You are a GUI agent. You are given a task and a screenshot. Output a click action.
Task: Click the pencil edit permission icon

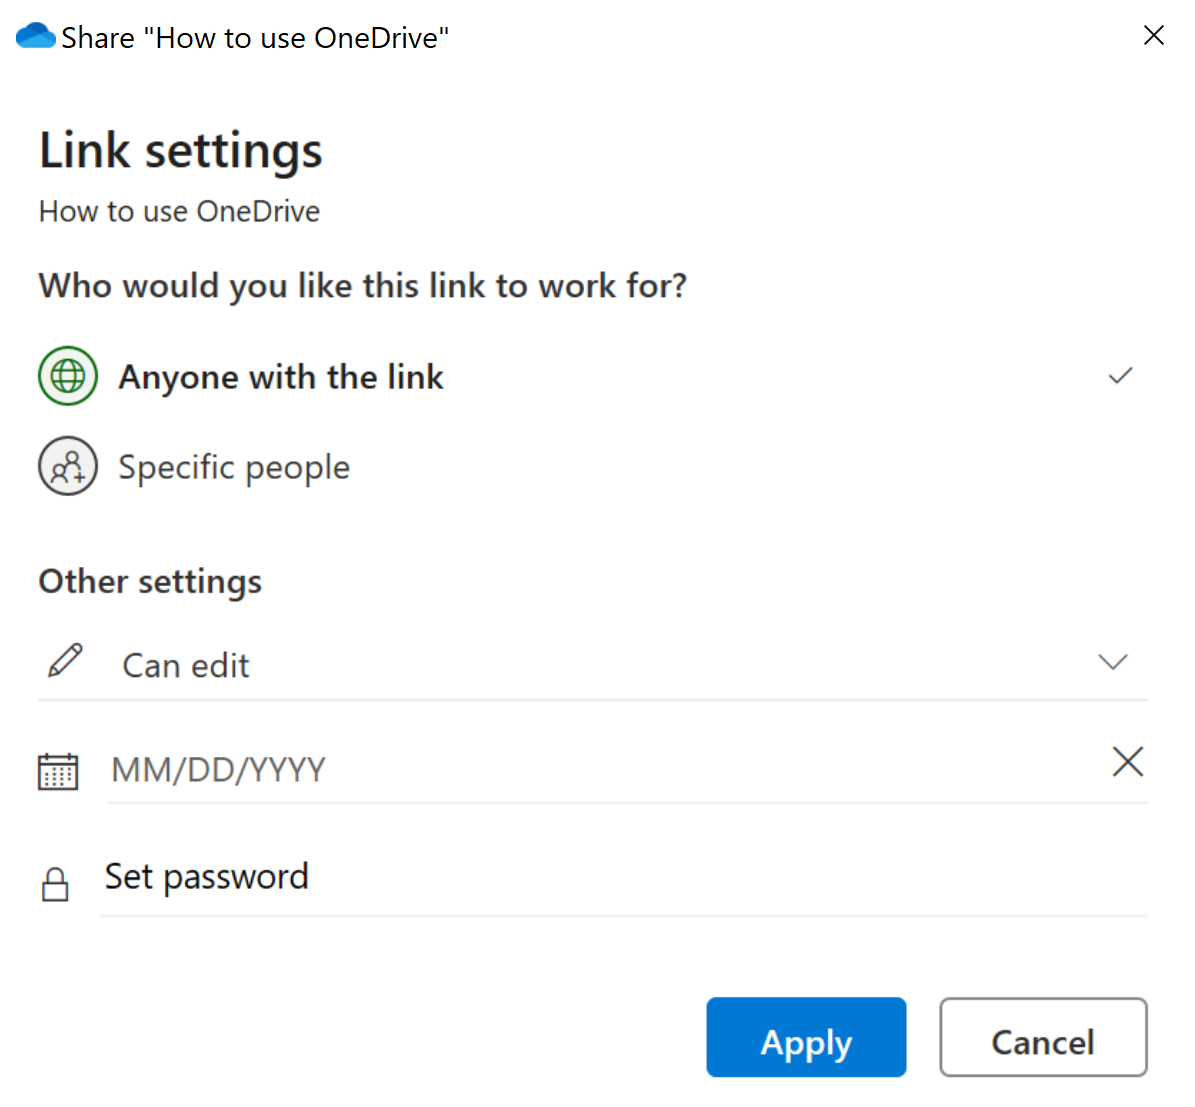pyautogui.click(x=66, y=661)
